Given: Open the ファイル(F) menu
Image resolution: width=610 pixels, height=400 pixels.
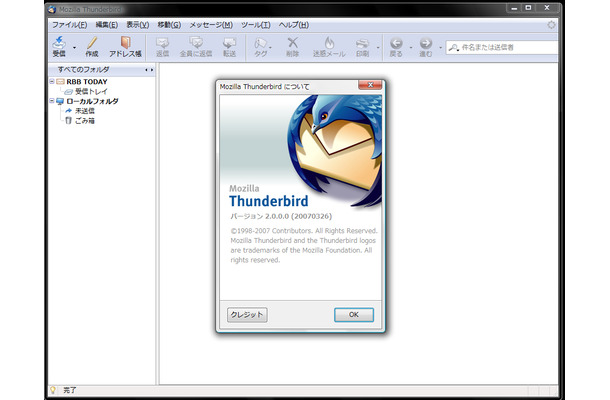Looking at the screenshot, I should pyautogui.click(x=70, y=25).
